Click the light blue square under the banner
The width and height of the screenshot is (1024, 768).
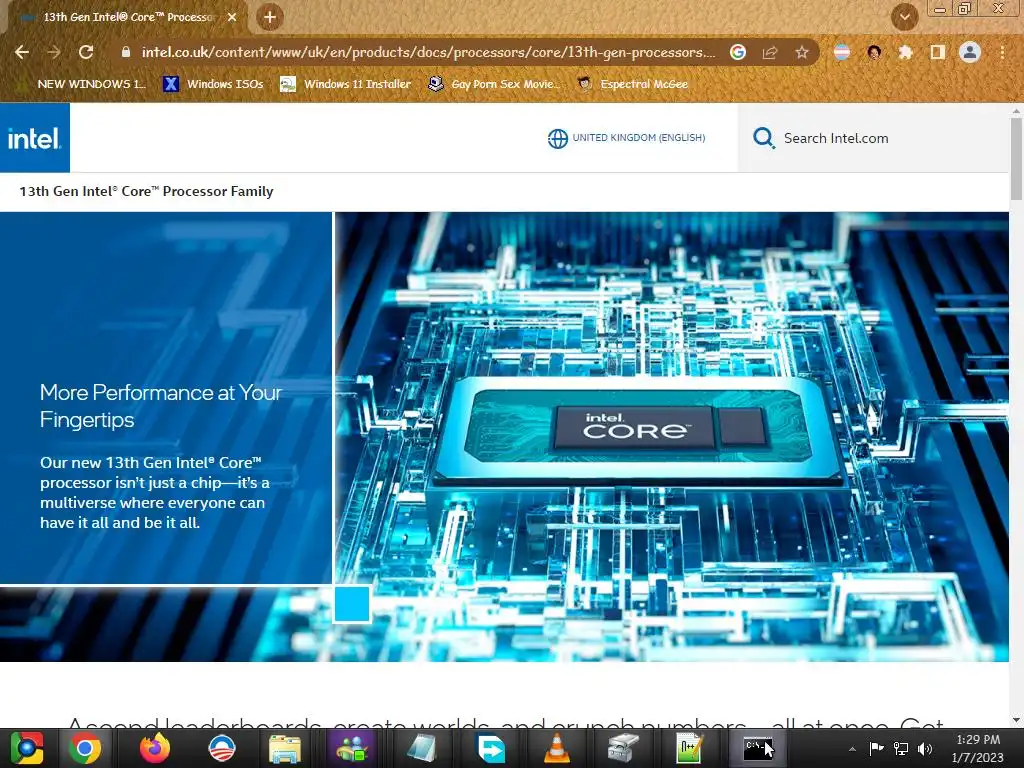pyautogui.click(x=352, y=604)
